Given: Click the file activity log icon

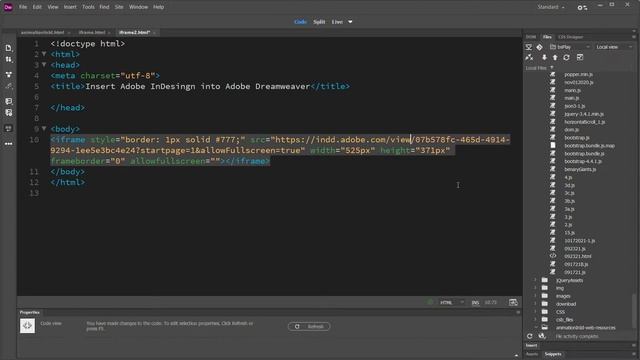Looking at the screenshot, I should pyautogui.click(x=542, y=336).
